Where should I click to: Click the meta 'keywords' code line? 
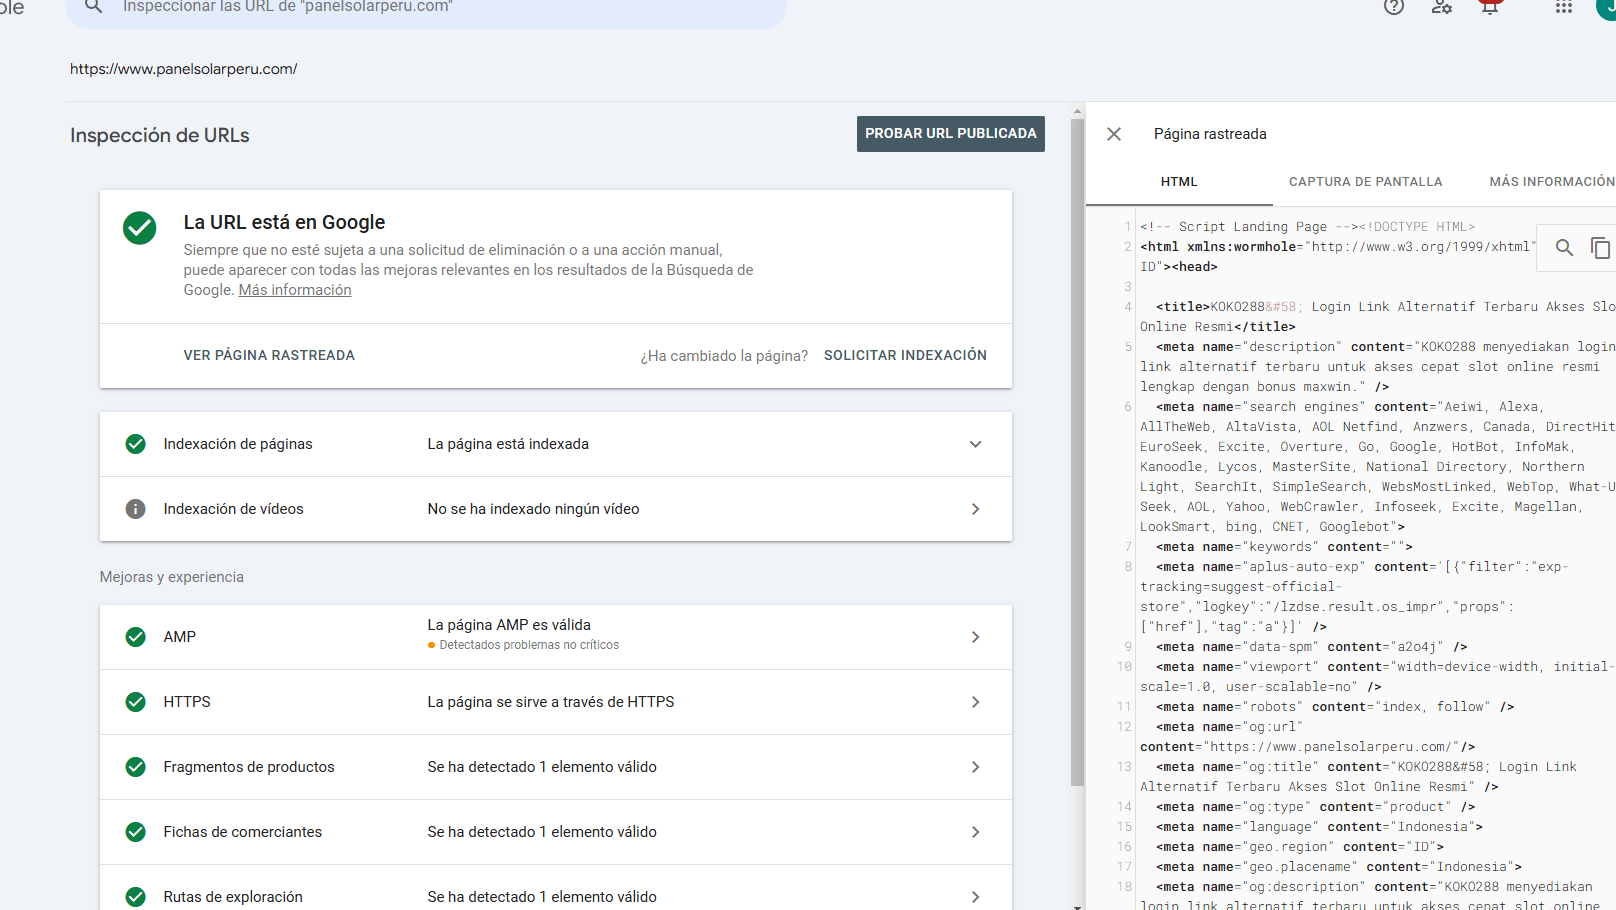1285,547
